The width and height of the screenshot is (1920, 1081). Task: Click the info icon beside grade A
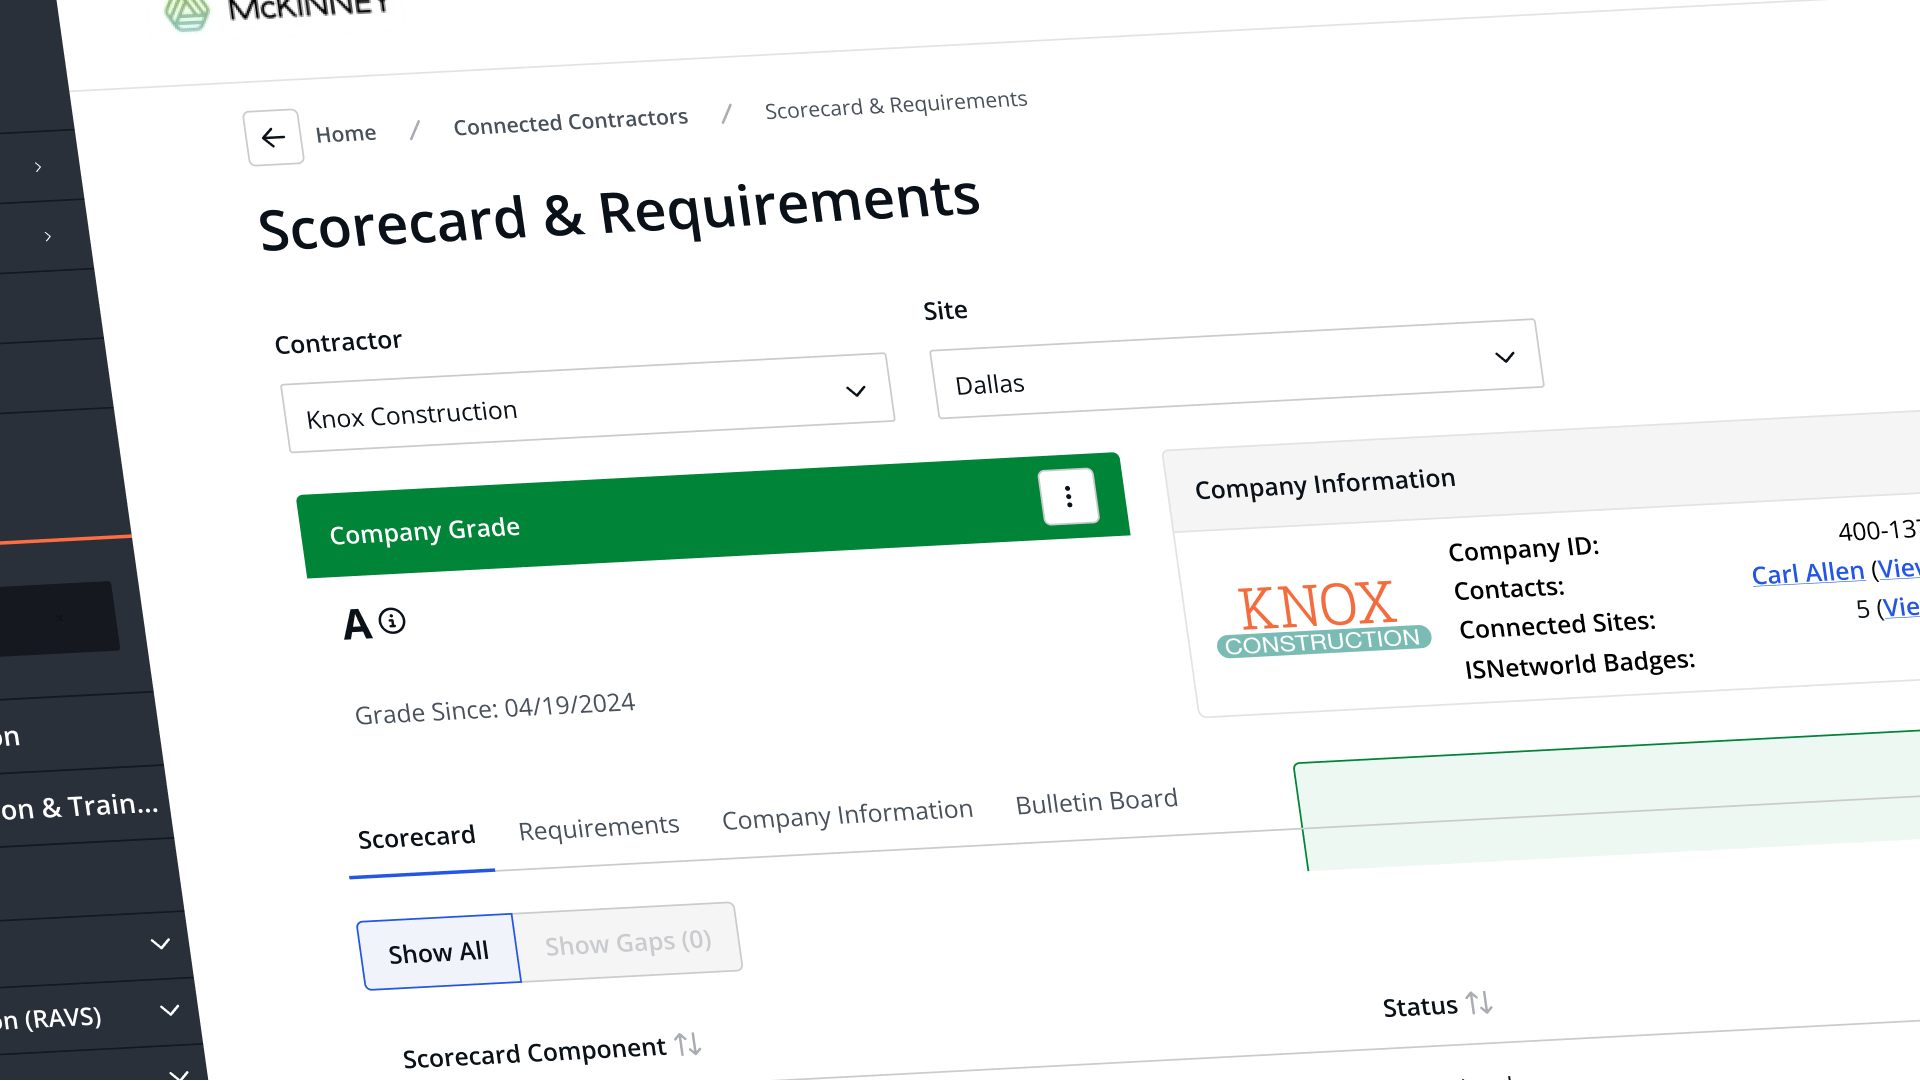click(392, 621)
